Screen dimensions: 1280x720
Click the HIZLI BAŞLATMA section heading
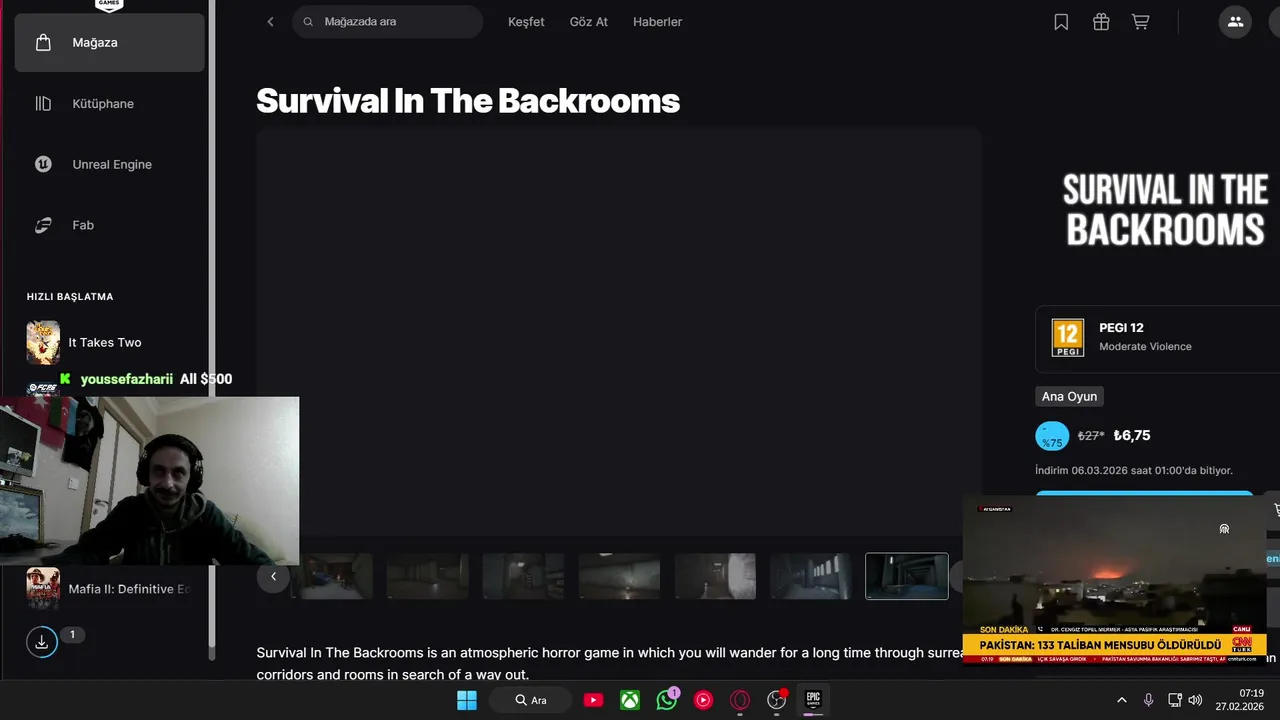(70, 297)
